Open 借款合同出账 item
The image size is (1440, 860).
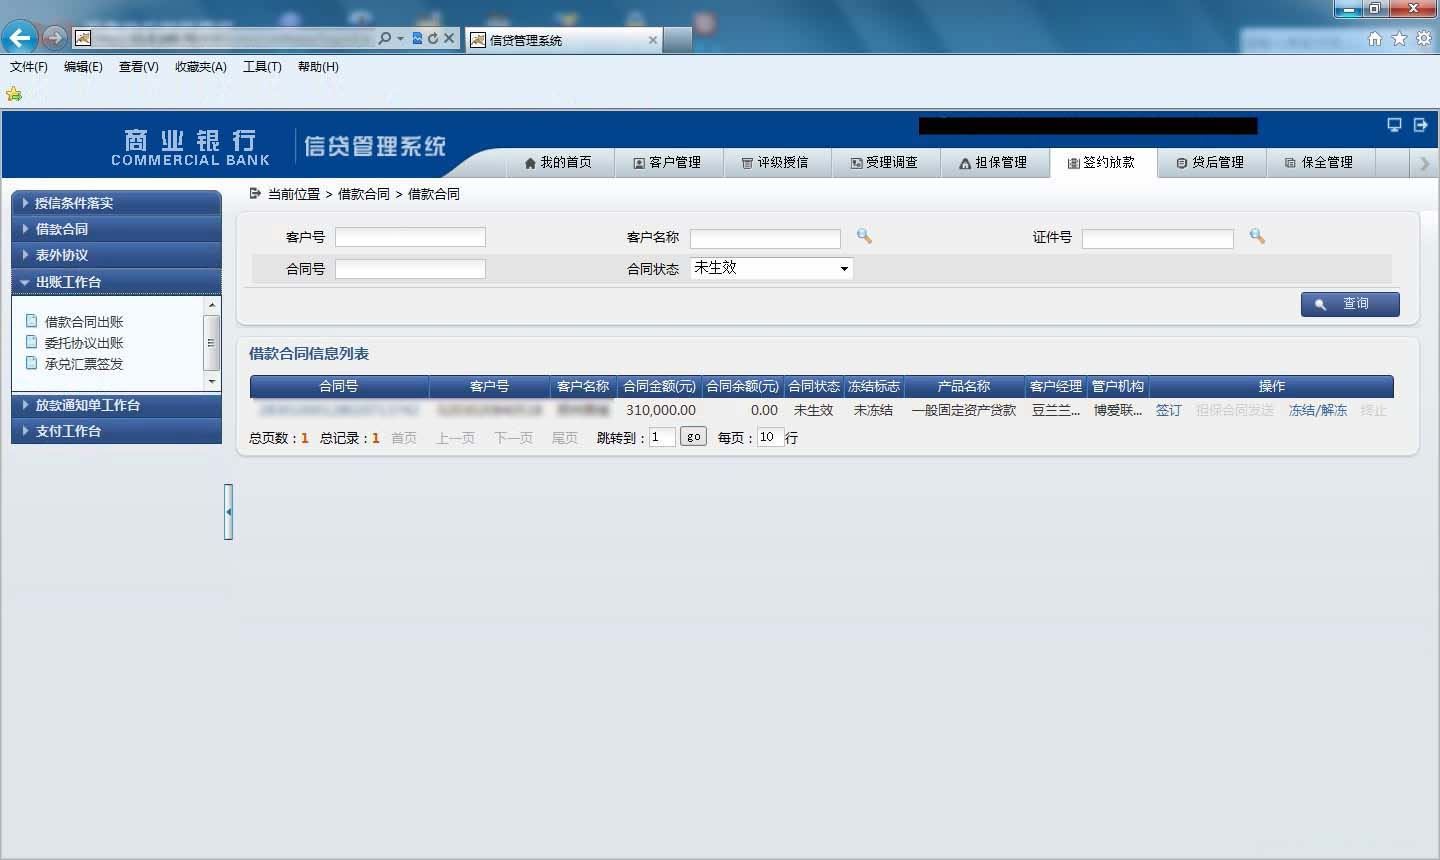(84, 322)
